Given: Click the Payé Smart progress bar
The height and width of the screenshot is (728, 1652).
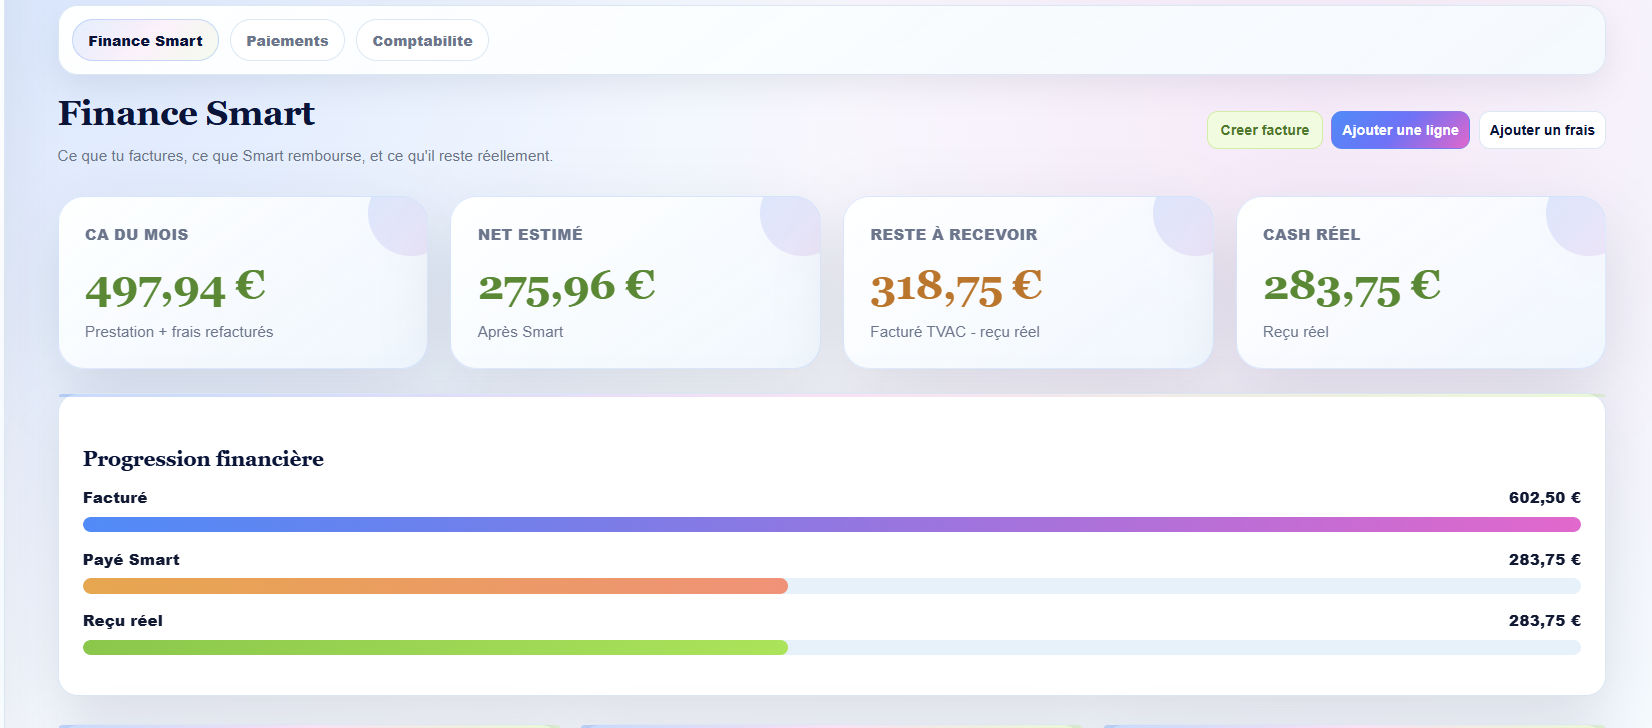Looking at the screenshot, I should pyautogui.click(x=832, y=586).
